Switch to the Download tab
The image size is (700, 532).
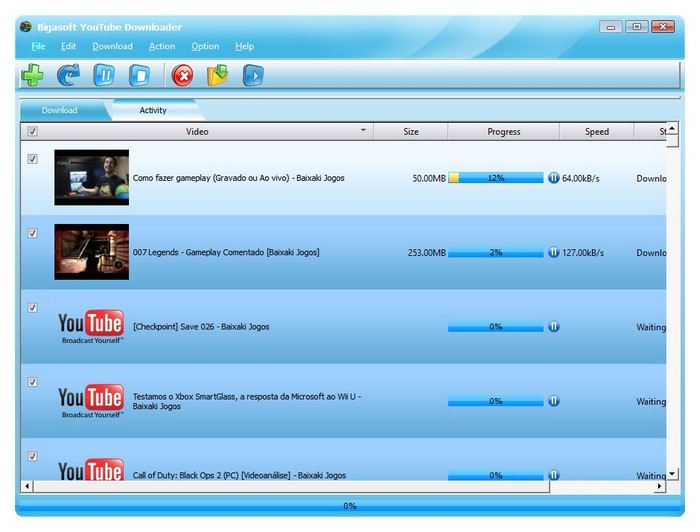click(x=59, y=110)
